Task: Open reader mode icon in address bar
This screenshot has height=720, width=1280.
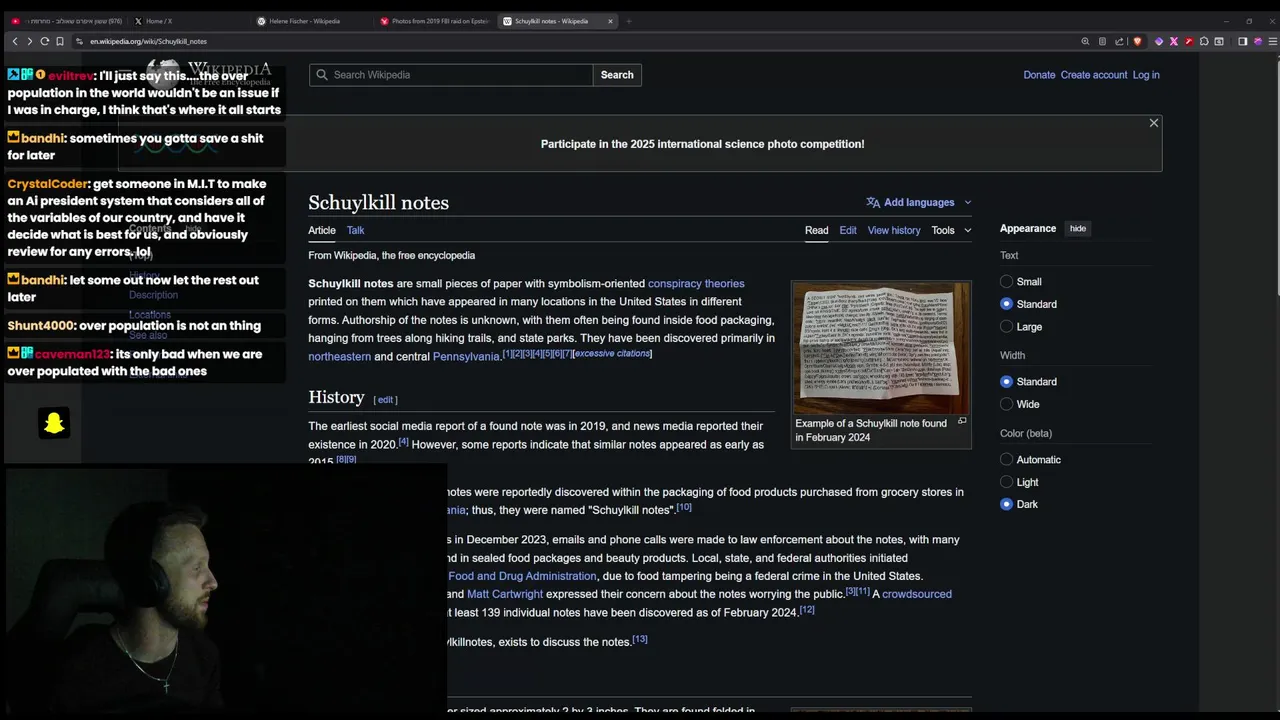Action: point(1102,41)
